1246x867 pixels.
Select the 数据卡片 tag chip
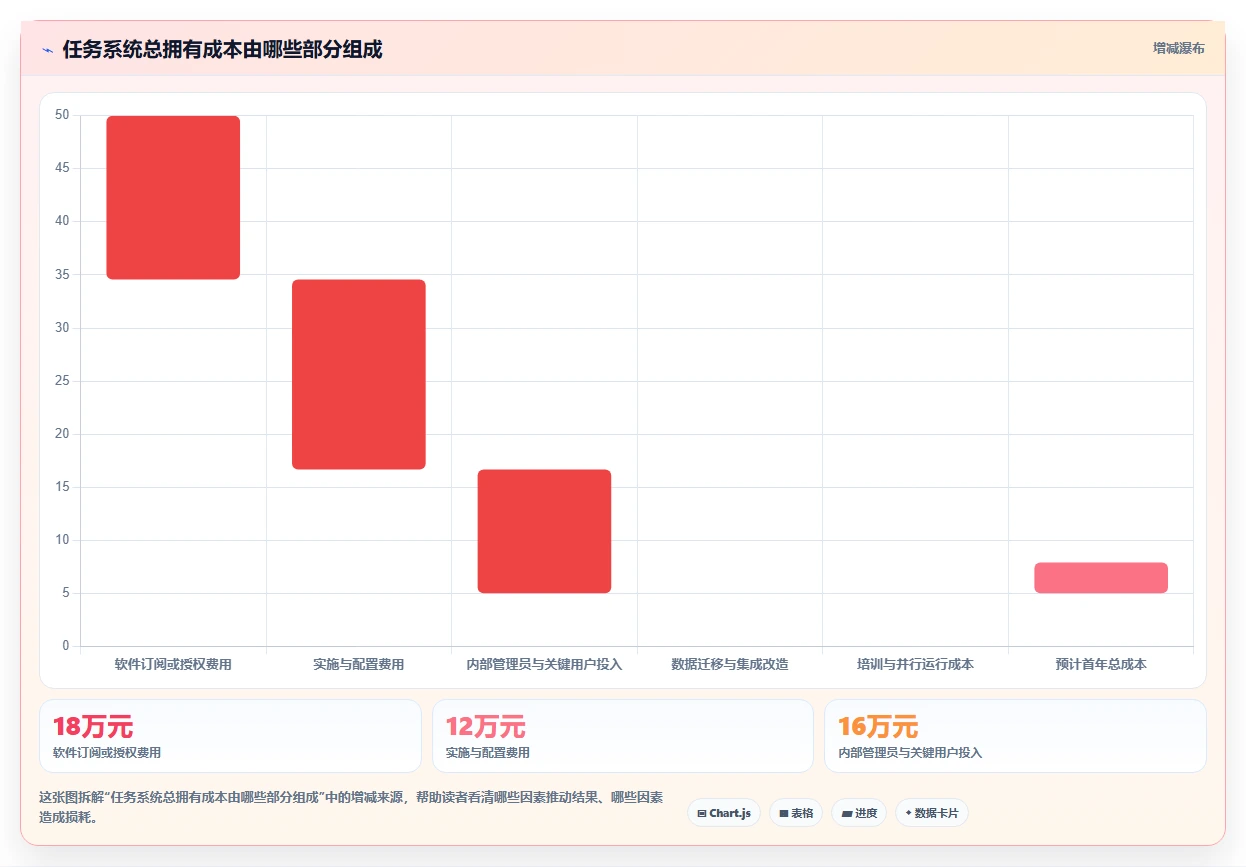pos(932,813)
